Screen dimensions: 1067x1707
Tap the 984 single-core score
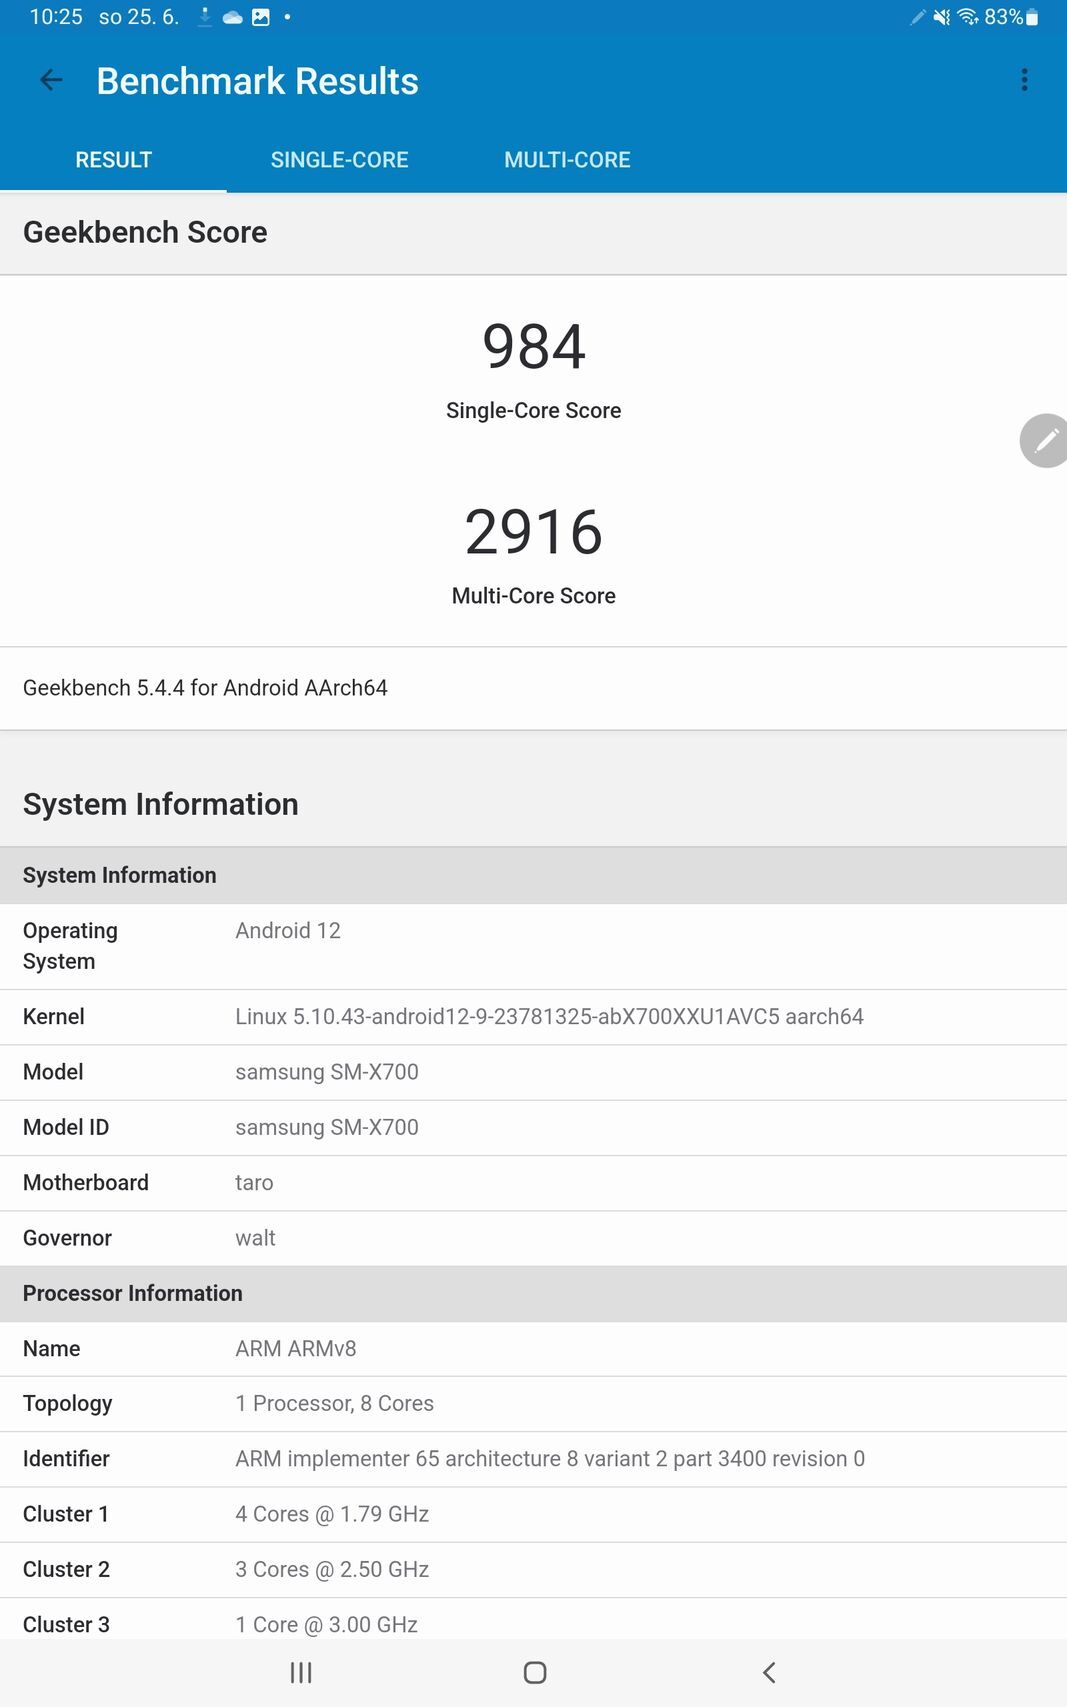534,346
